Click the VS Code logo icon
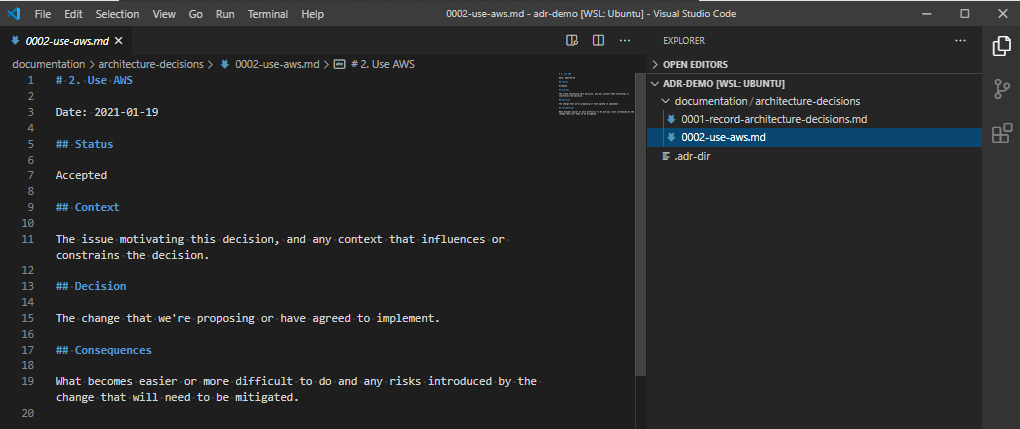Viewport: 1020px width, 429px height. click(x=14, y=13)
